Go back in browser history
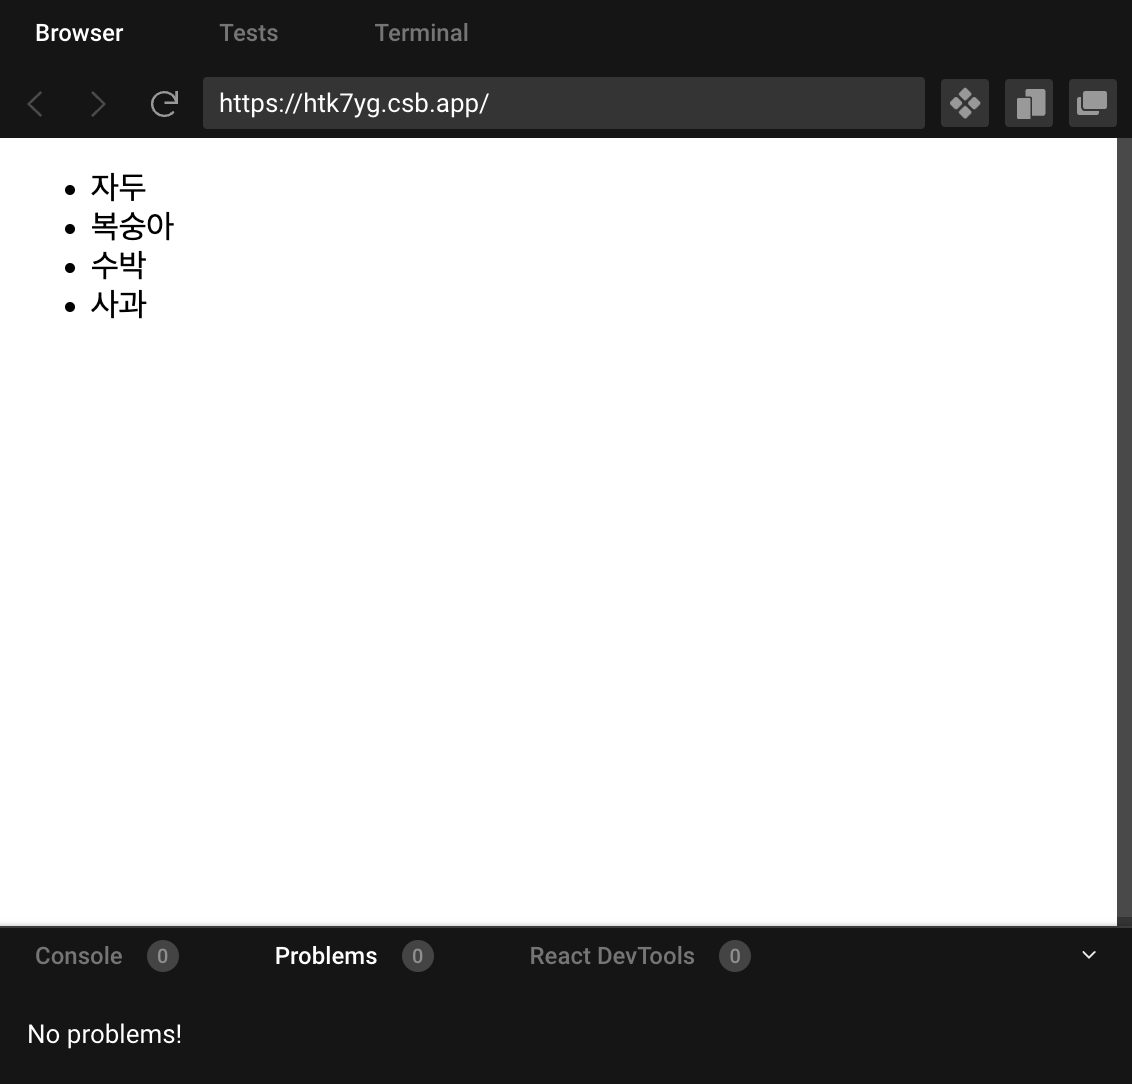The image size is (1132, 1084). [35, 103]
